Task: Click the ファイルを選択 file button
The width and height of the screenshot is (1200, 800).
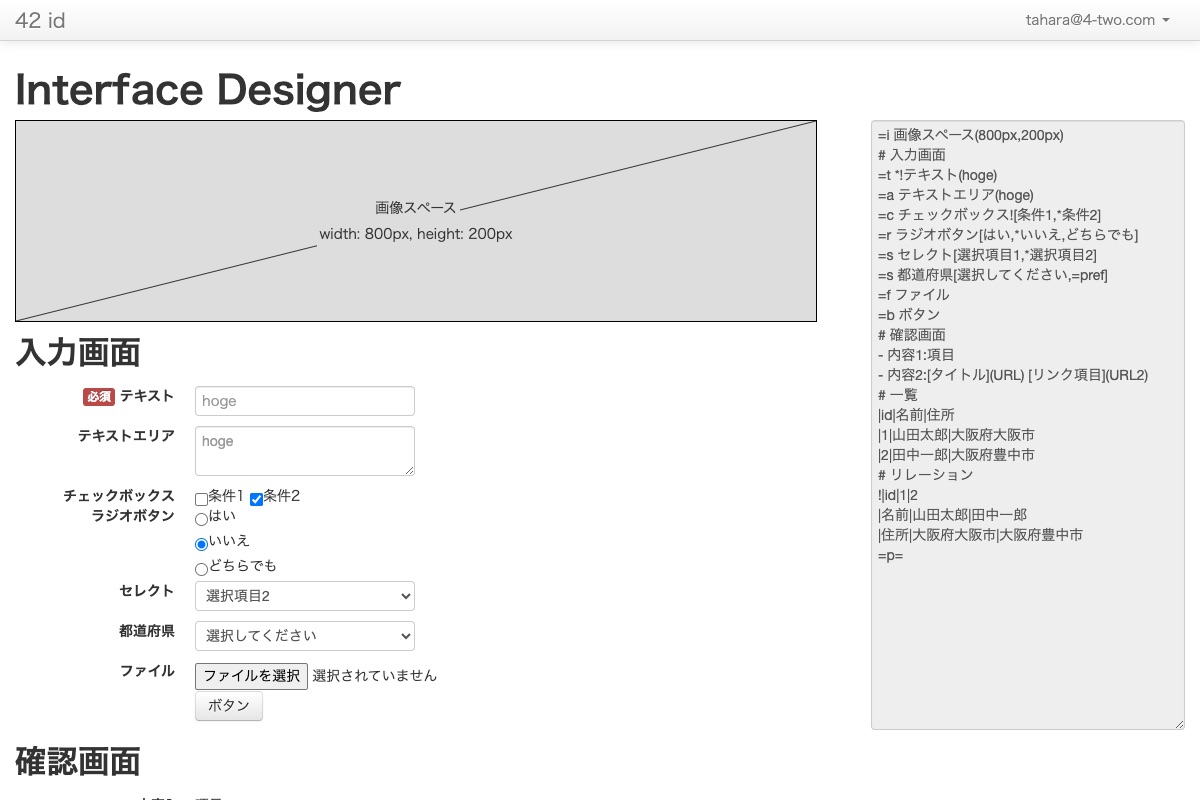Action: (x=251, y=676)
